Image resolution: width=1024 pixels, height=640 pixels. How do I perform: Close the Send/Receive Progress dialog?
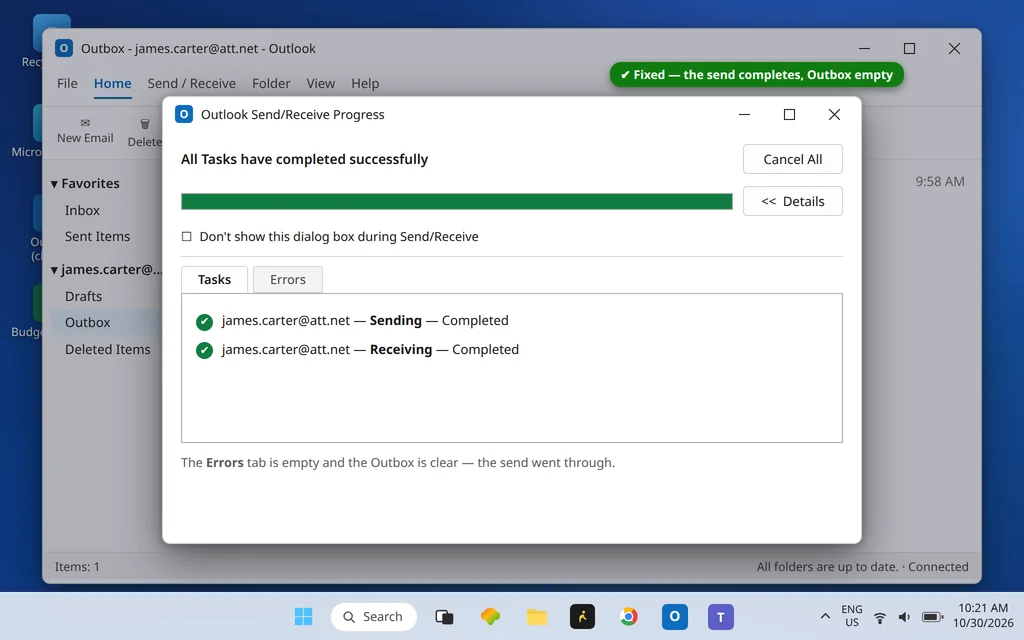pos(834,114)
